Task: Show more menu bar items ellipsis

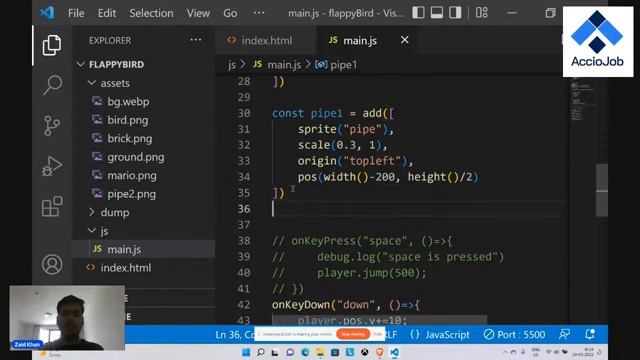Action: (259, 13)
